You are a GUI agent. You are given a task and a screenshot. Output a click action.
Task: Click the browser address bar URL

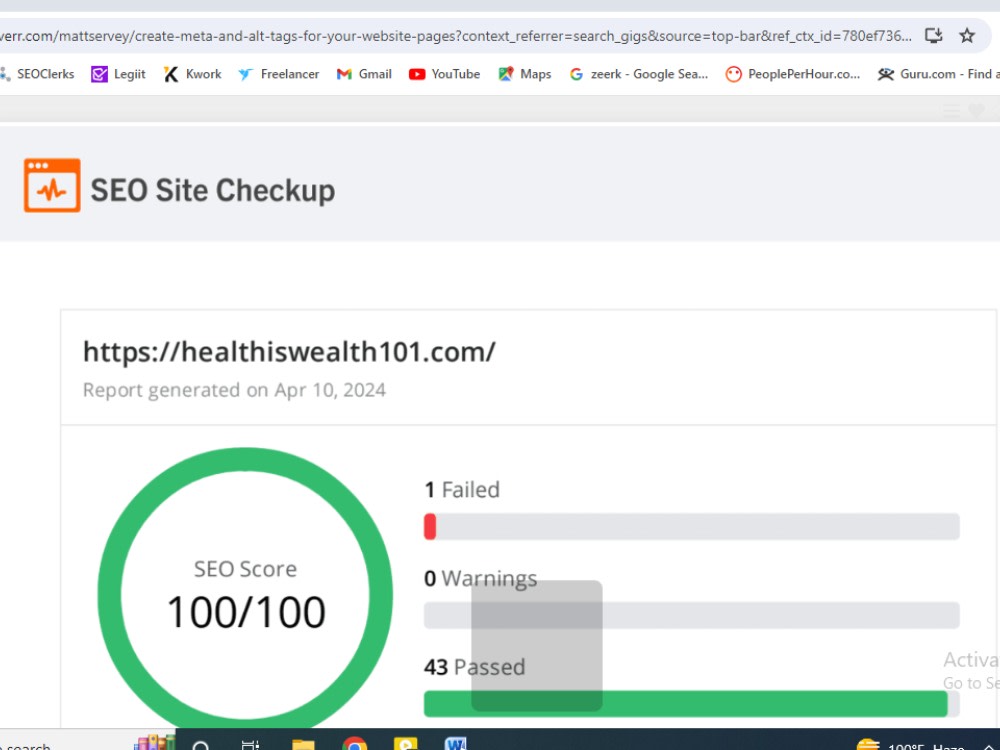456,36
